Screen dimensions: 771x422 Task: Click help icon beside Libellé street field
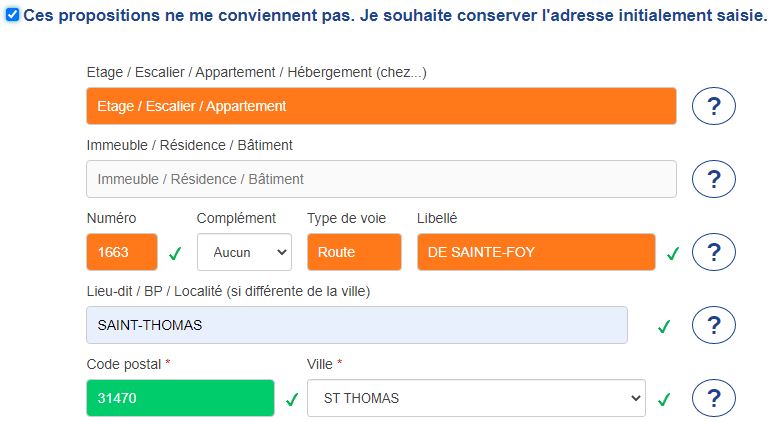coord(714,252)
